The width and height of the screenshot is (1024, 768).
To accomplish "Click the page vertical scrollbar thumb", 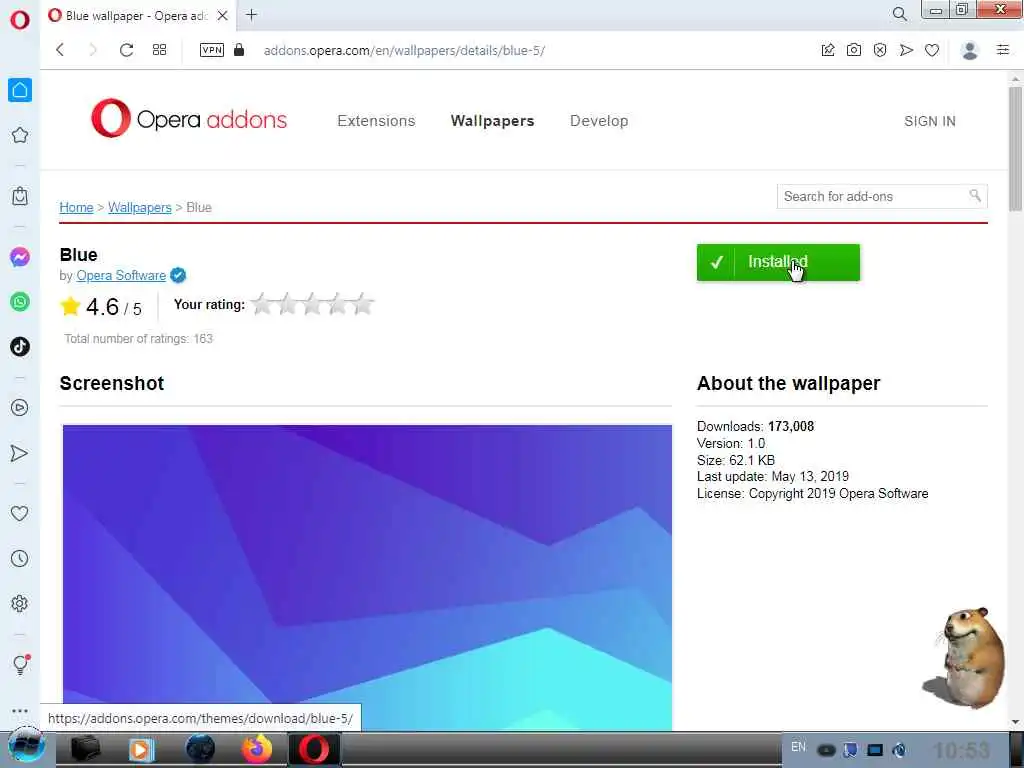I will [1015, 149].
